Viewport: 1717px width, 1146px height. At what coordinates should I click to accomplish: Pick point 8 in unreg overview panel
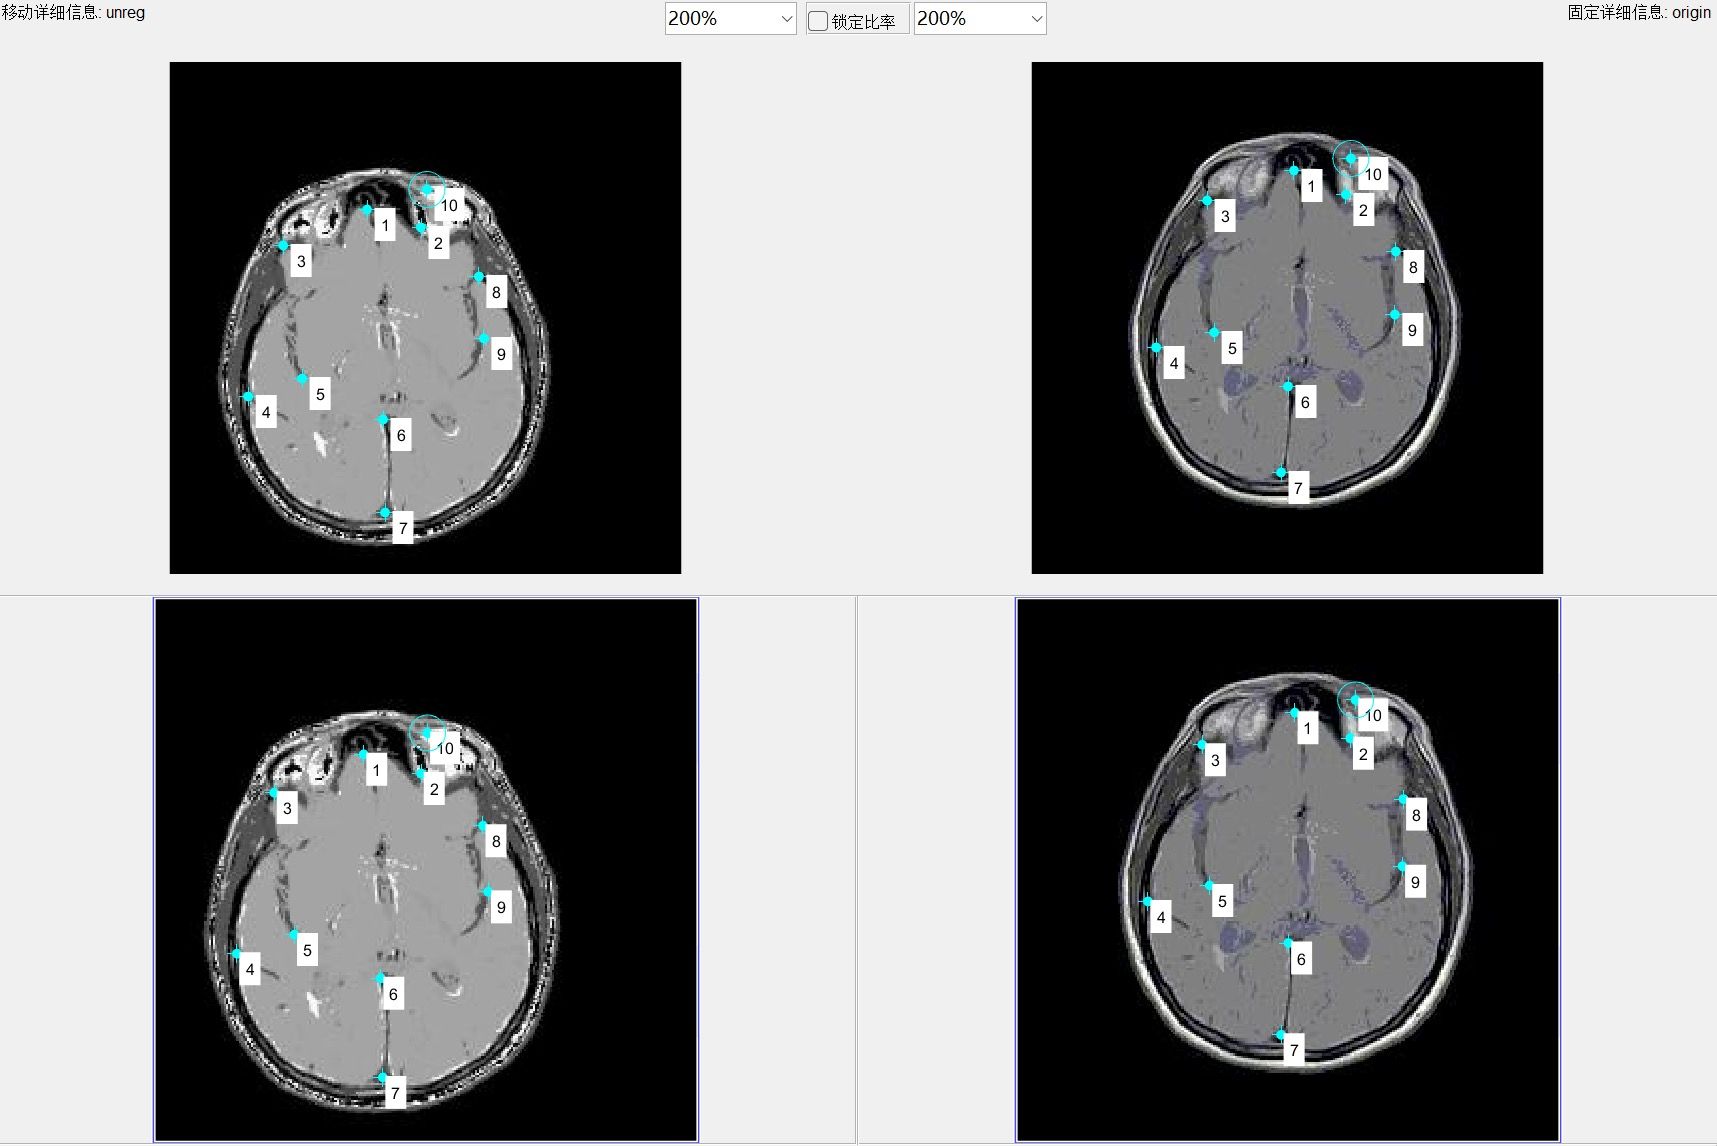coord(482,826)
